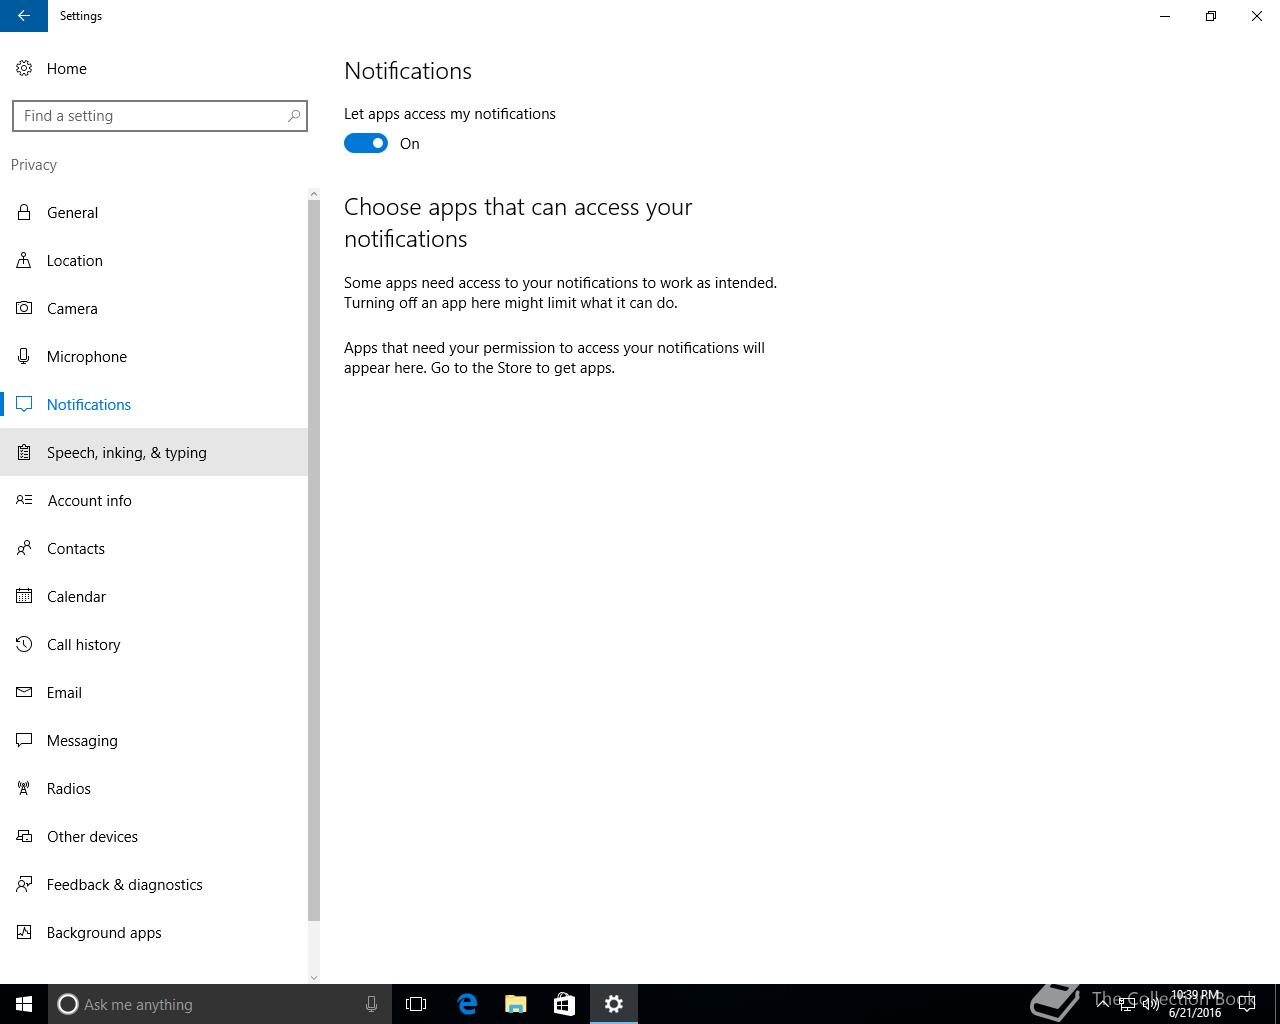Viewport: 1280px width, 1024px height.
Task: Select the Notifications page label
Action: point(89,404)
